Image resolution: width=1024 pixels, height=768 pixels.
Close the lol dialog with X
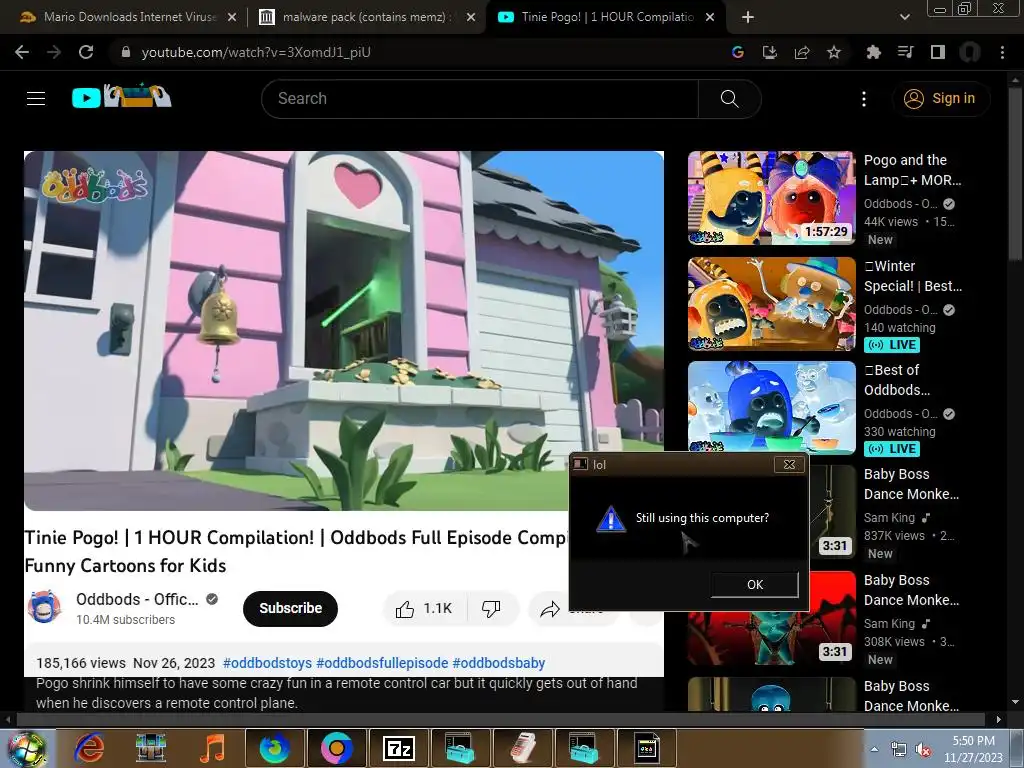pyautogui.click(x=789, y=464)
